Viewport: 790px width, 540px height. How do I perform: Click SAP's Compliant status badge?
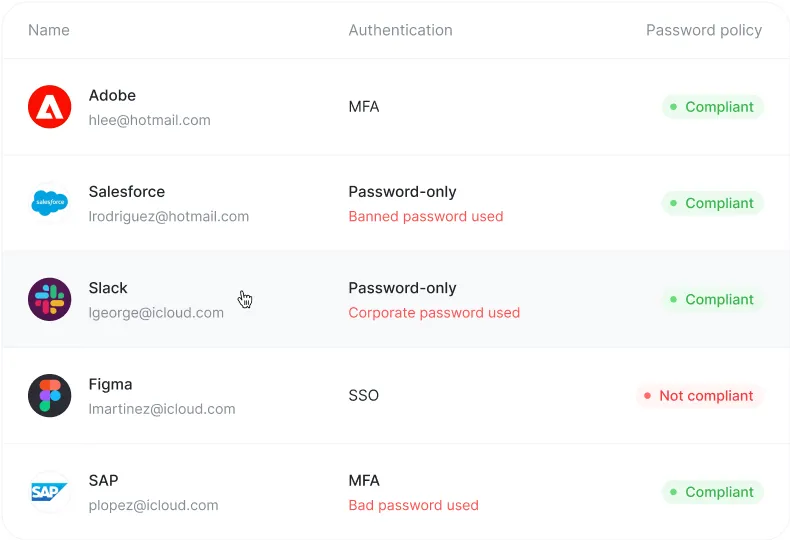pos(712,492)
